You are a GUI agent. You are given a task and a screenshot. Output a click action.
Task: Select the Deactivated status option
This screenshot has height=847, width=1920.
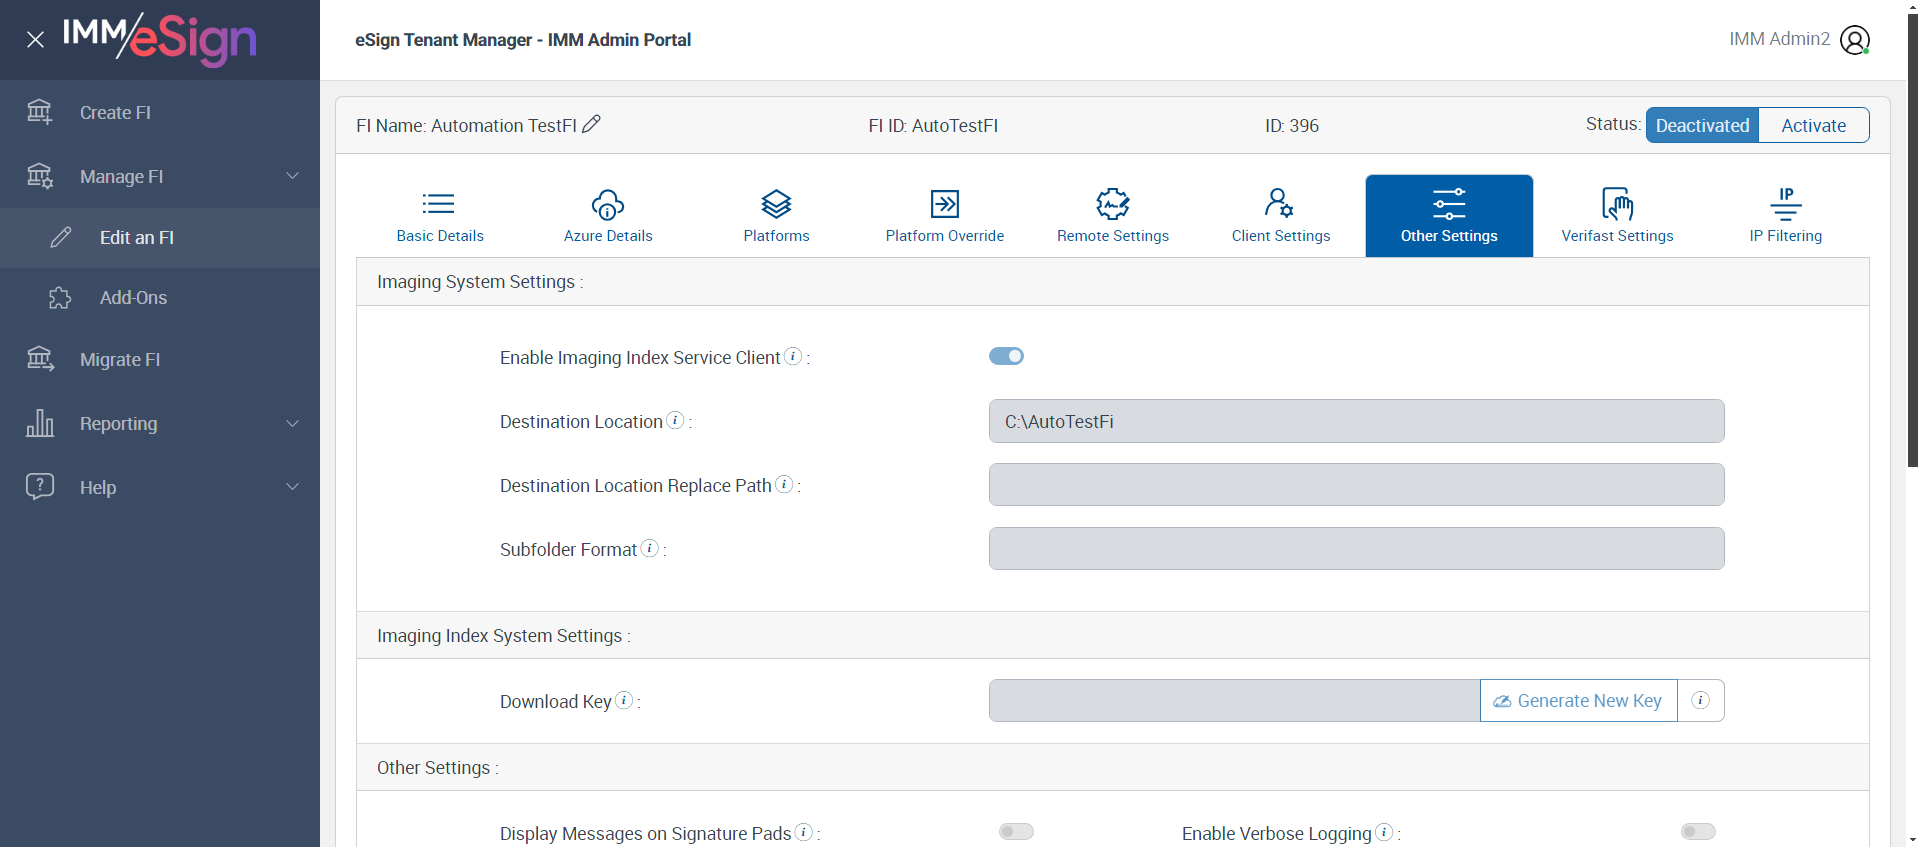pyautogui.click(x=1702, y=125)
